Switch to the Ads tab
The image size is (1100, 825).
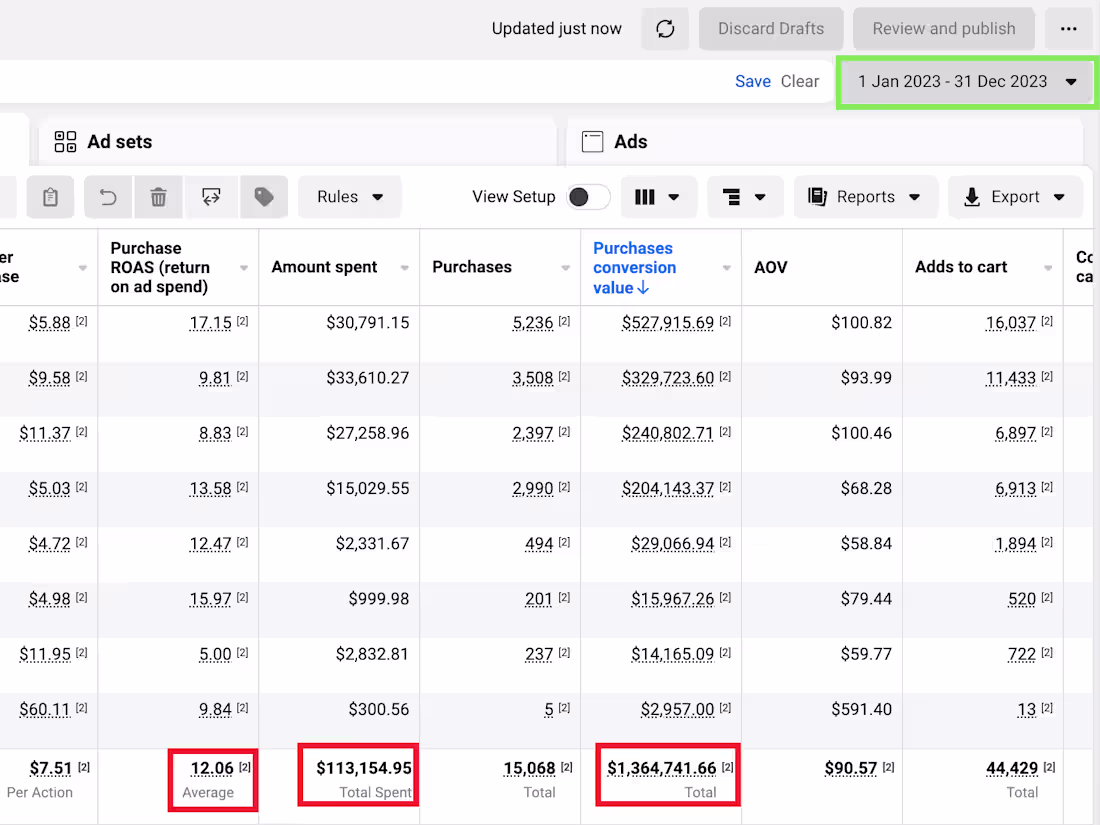coord(627,141)
